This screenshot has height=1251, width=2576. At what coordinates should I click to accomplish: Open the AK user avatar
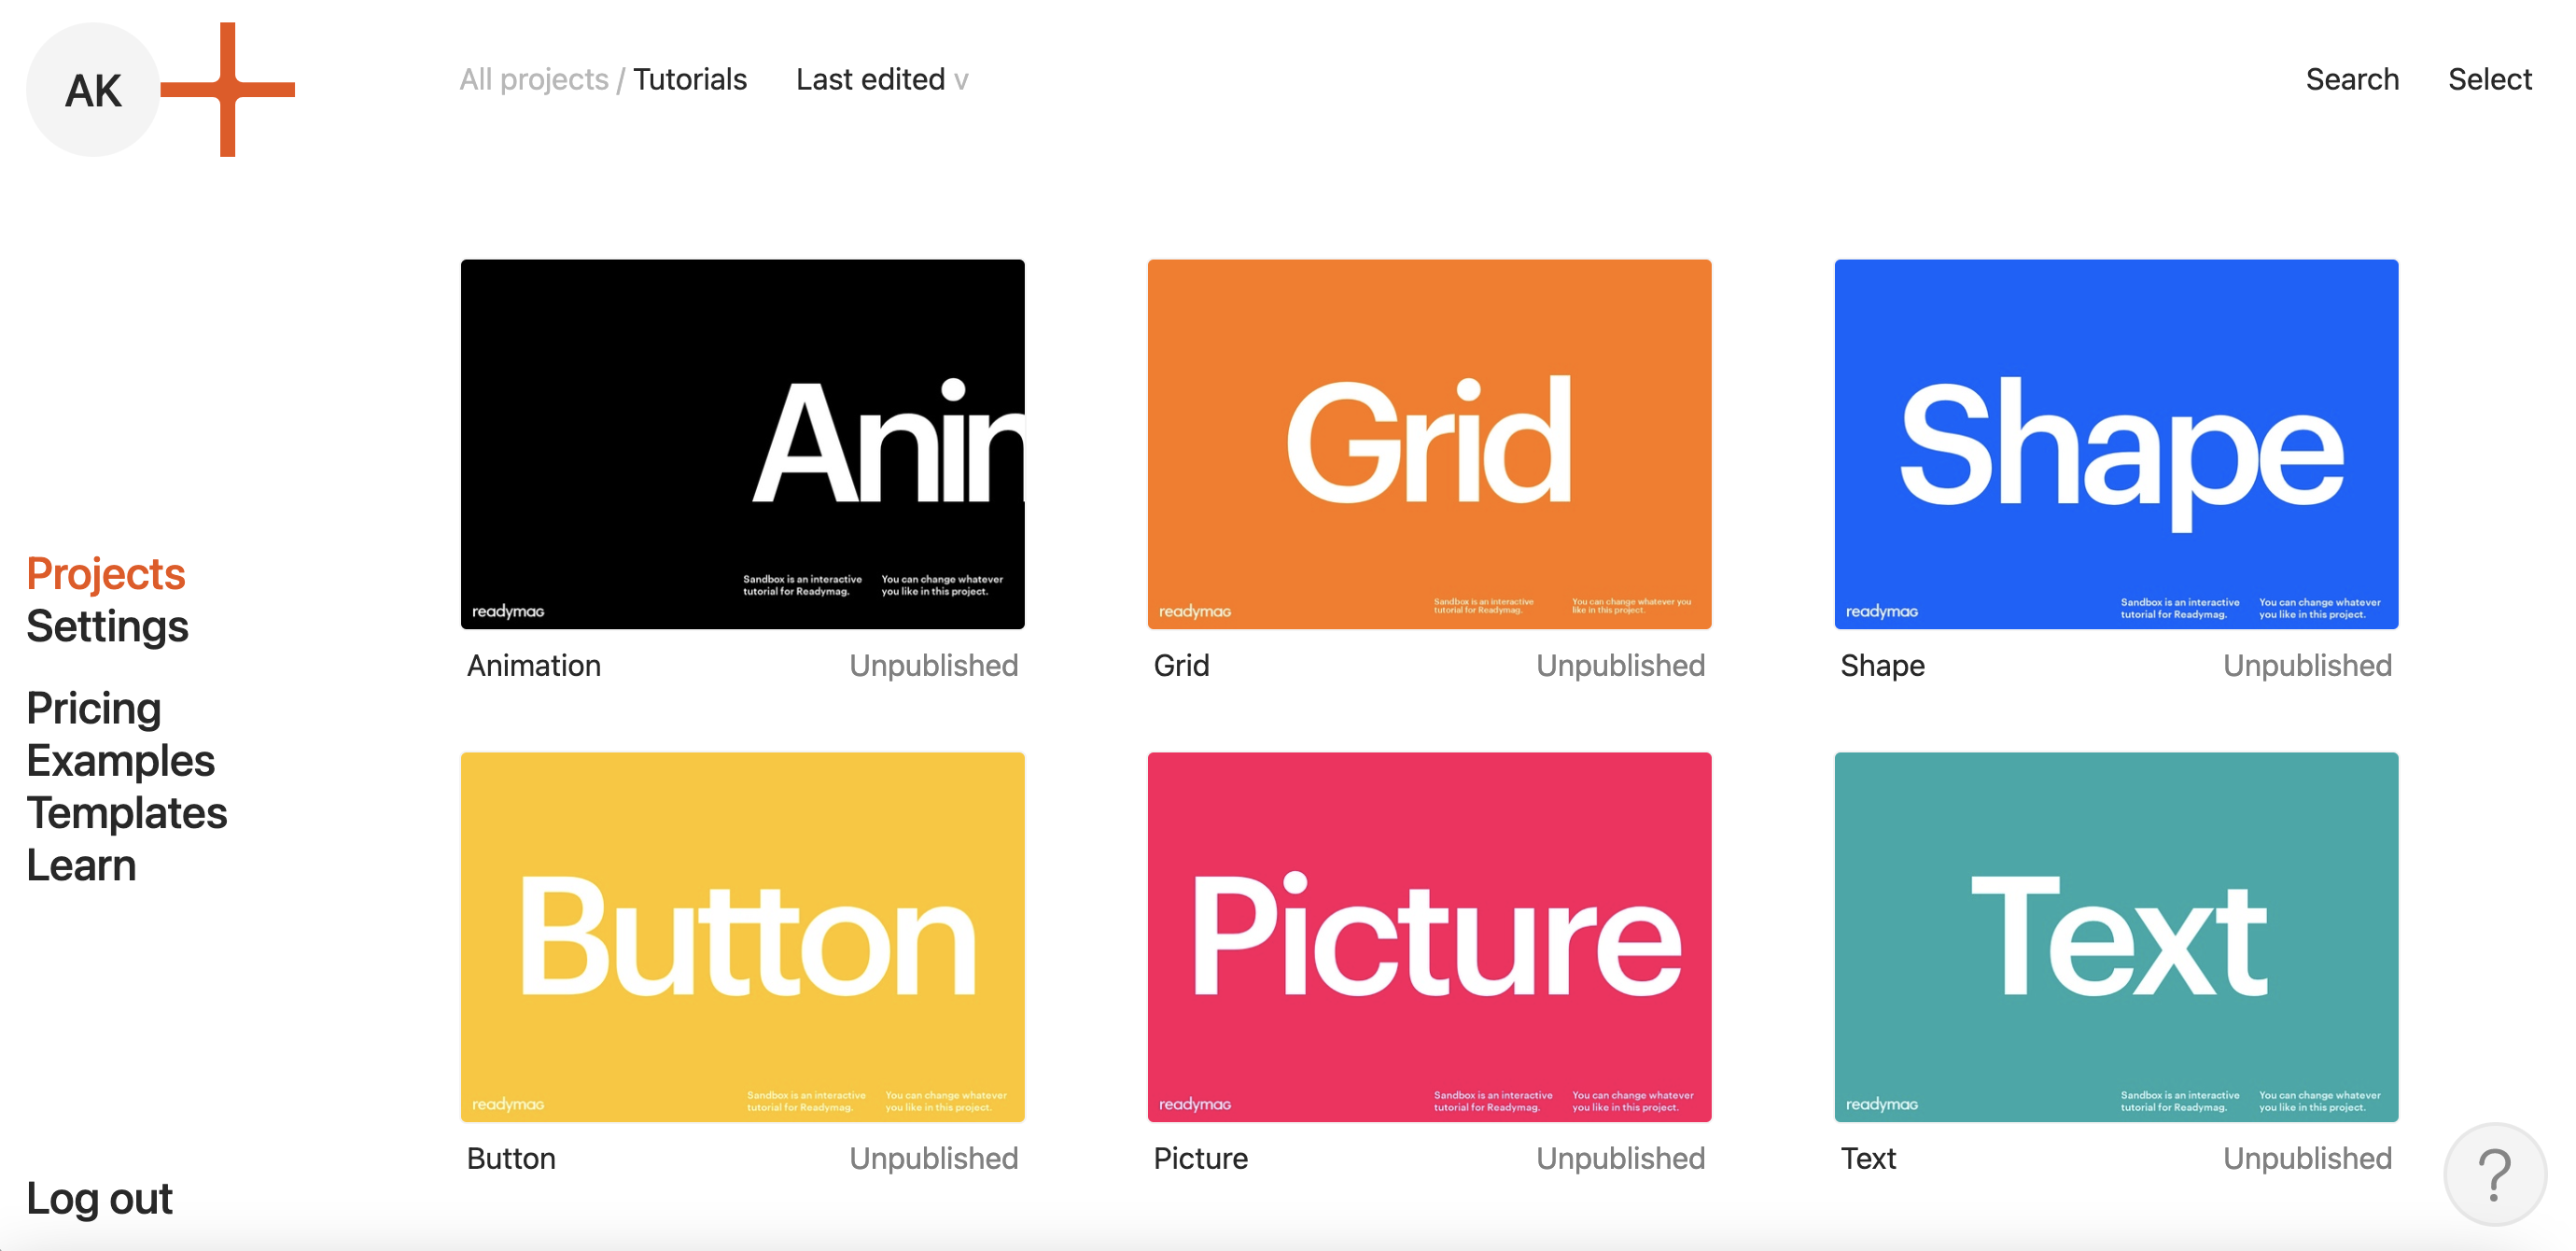pos(92,90)
